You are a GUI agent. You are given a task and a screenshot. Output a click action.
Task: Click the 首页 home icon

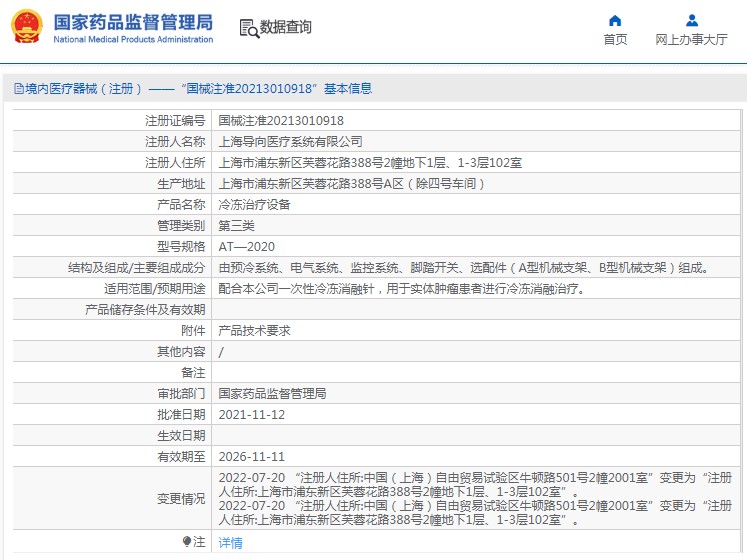615,20
